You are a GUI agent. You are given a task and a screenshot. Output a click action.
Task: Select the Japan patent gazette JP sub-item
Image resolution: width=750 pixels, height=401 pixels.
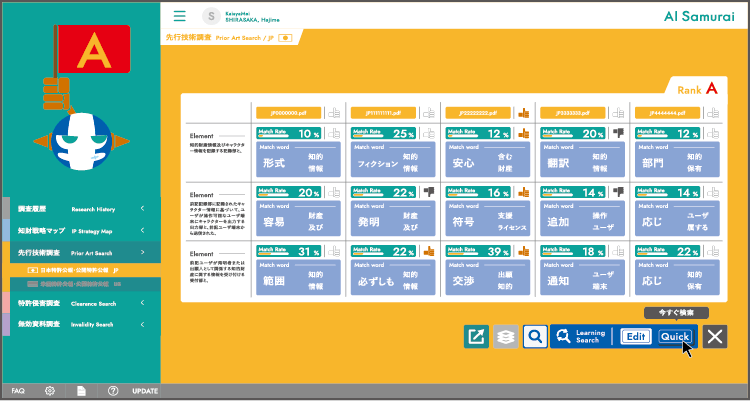78,270
